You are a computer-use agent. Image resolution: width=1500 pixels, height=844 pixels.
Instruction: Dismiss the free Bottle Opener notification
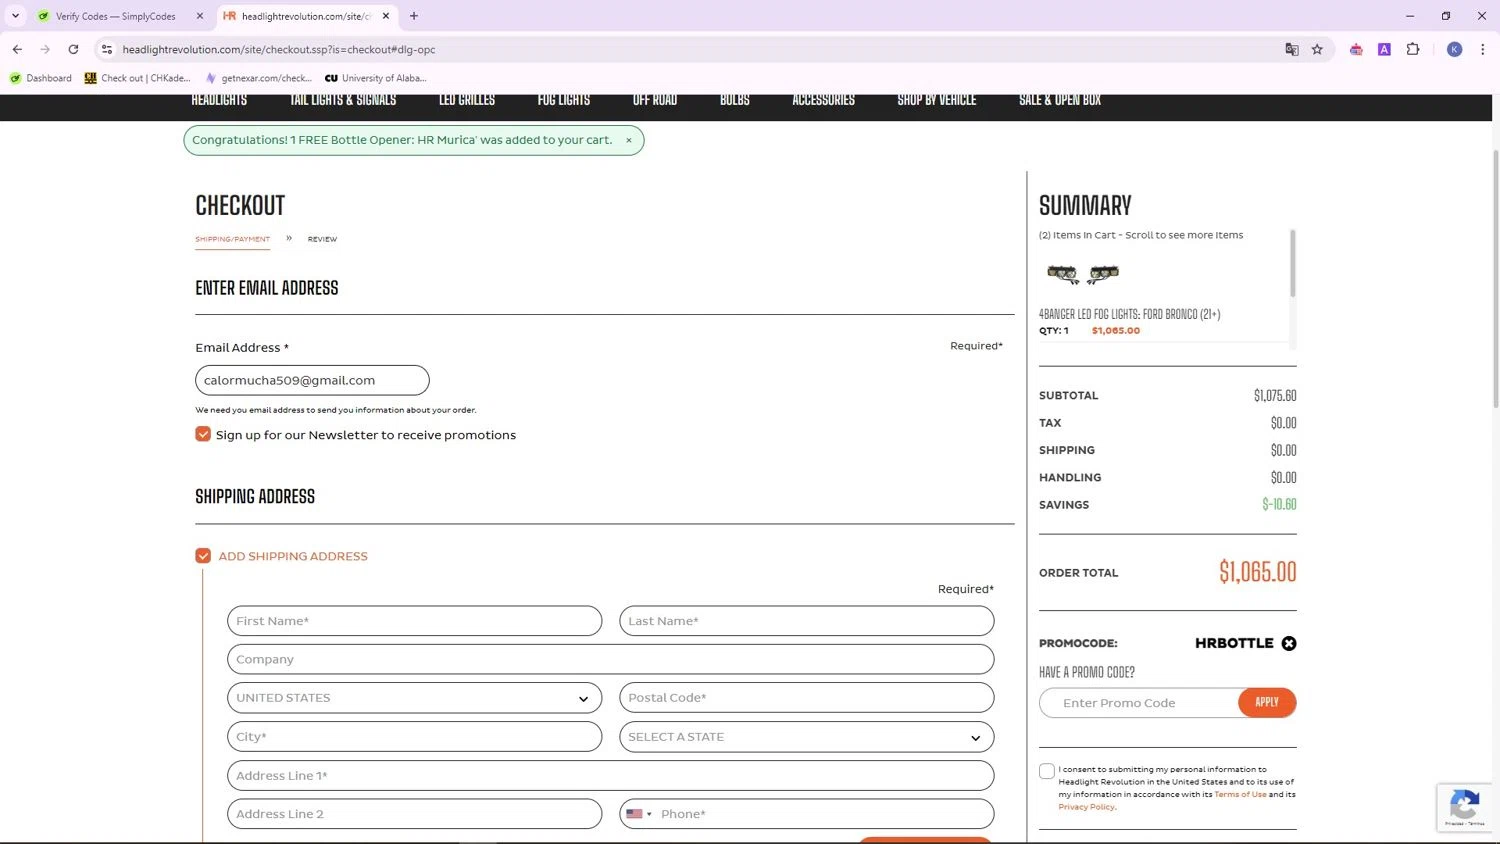(x=629, y=140)
